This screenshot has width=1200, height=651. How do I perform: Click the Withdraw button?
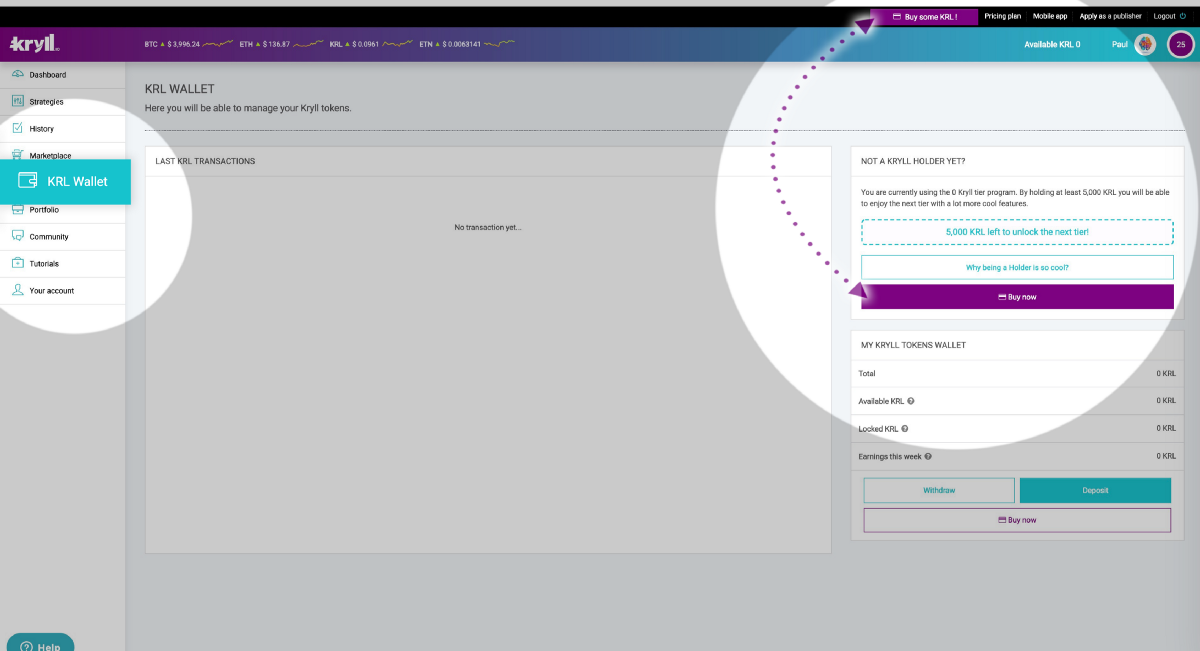(939, 490)
